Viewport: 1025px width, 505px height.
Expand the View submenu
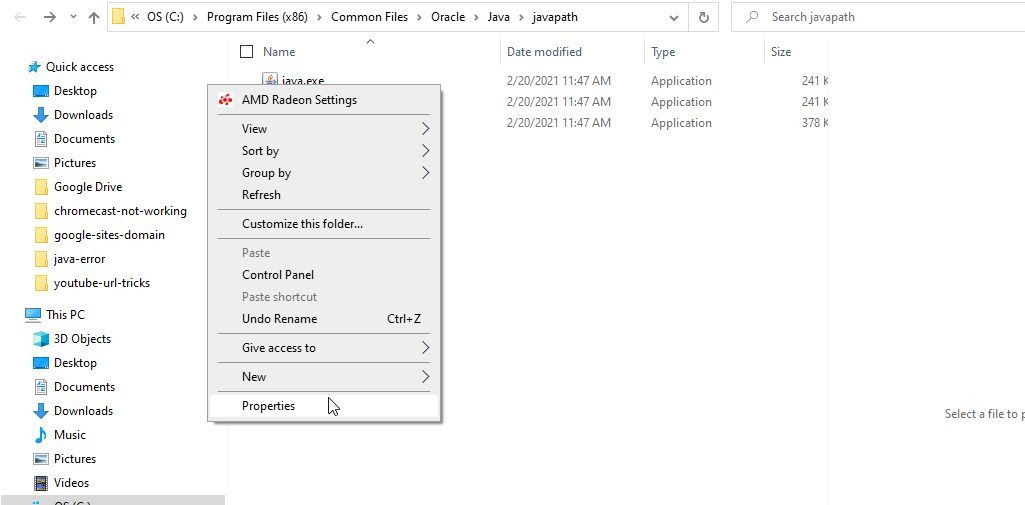coord(324,129)
